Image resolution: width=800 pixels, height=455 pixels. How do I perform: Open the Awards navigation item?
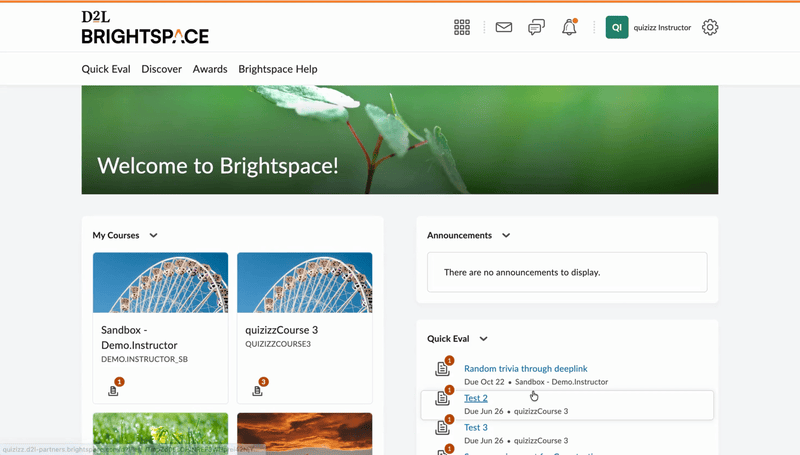click(x=210, y=69)
